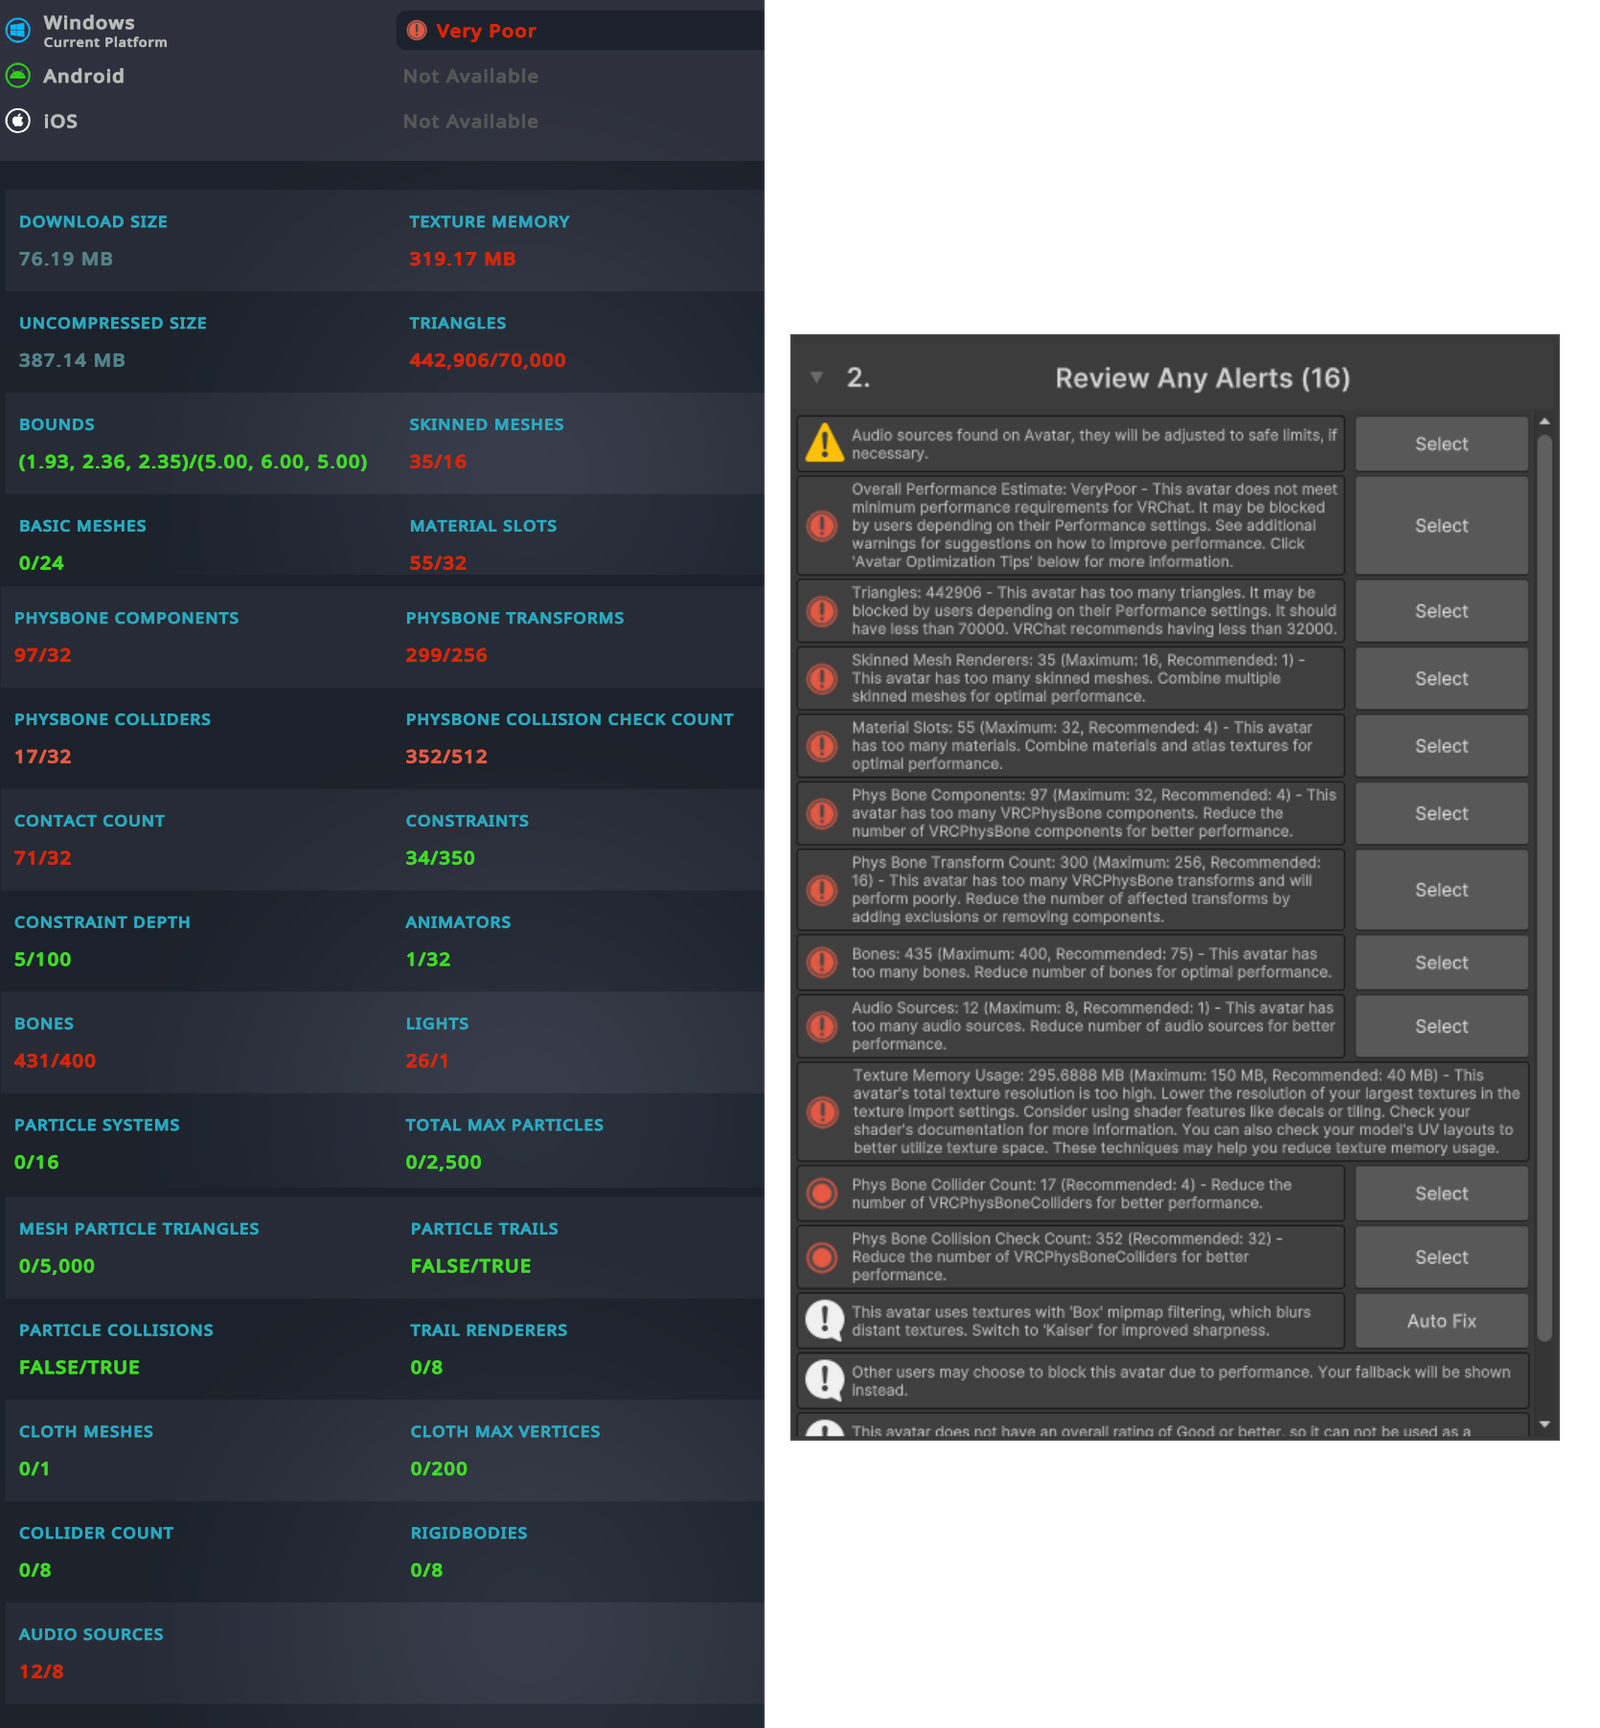
Task: Click the Windows platform icon
Action: click(18, 31)
